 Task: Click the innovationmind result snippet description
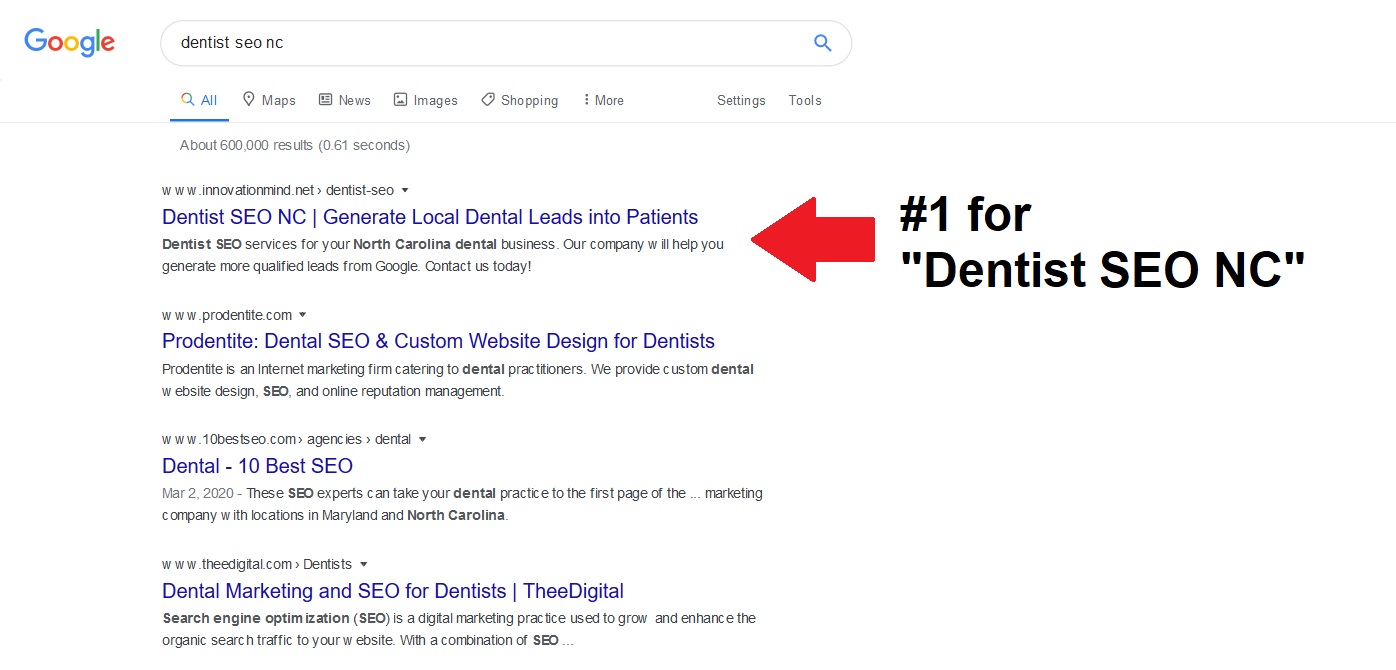(x=443, y=255)
